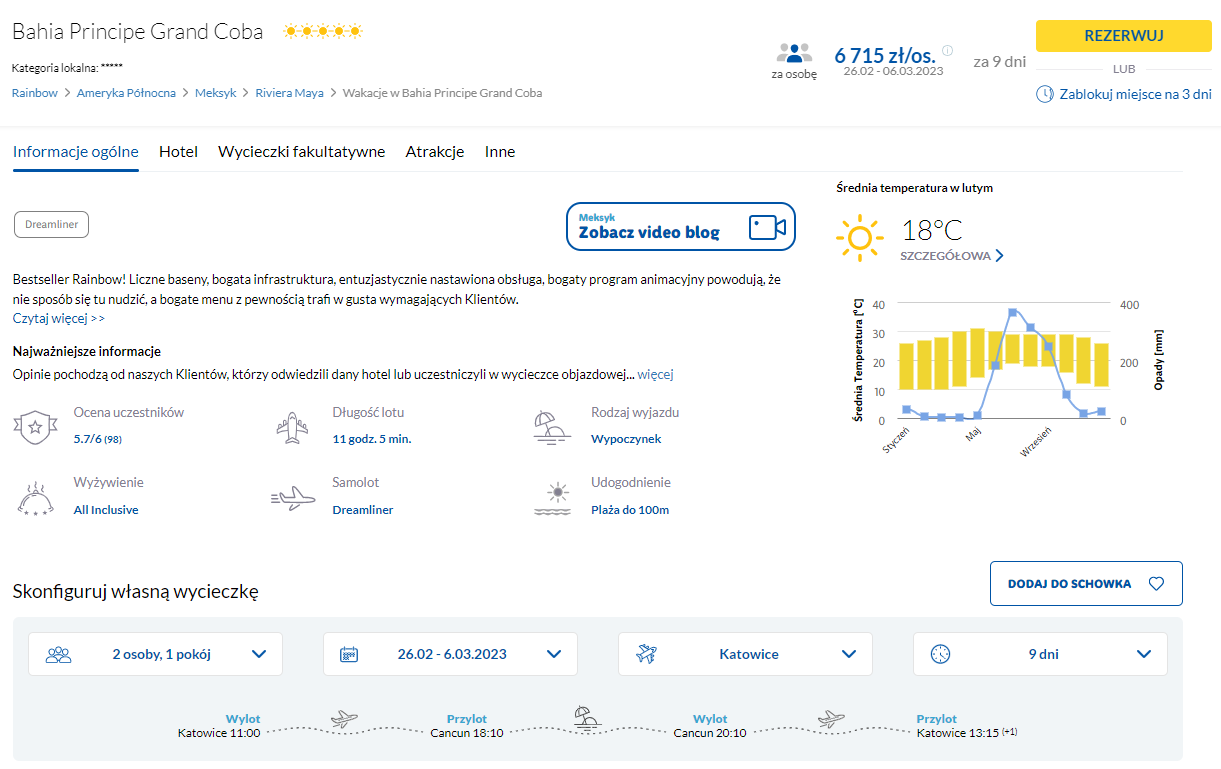Click the info icon next to price

[947, 51]
